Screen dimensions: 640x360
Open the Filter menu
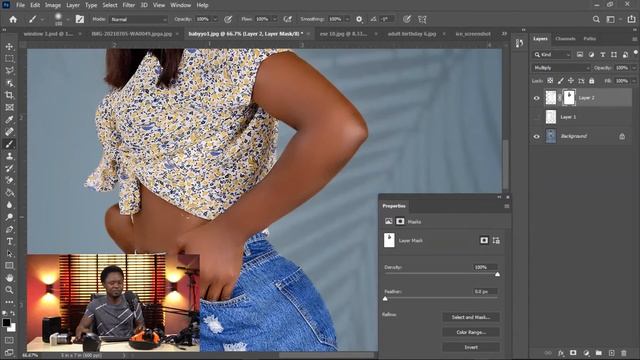pos(129,5)
